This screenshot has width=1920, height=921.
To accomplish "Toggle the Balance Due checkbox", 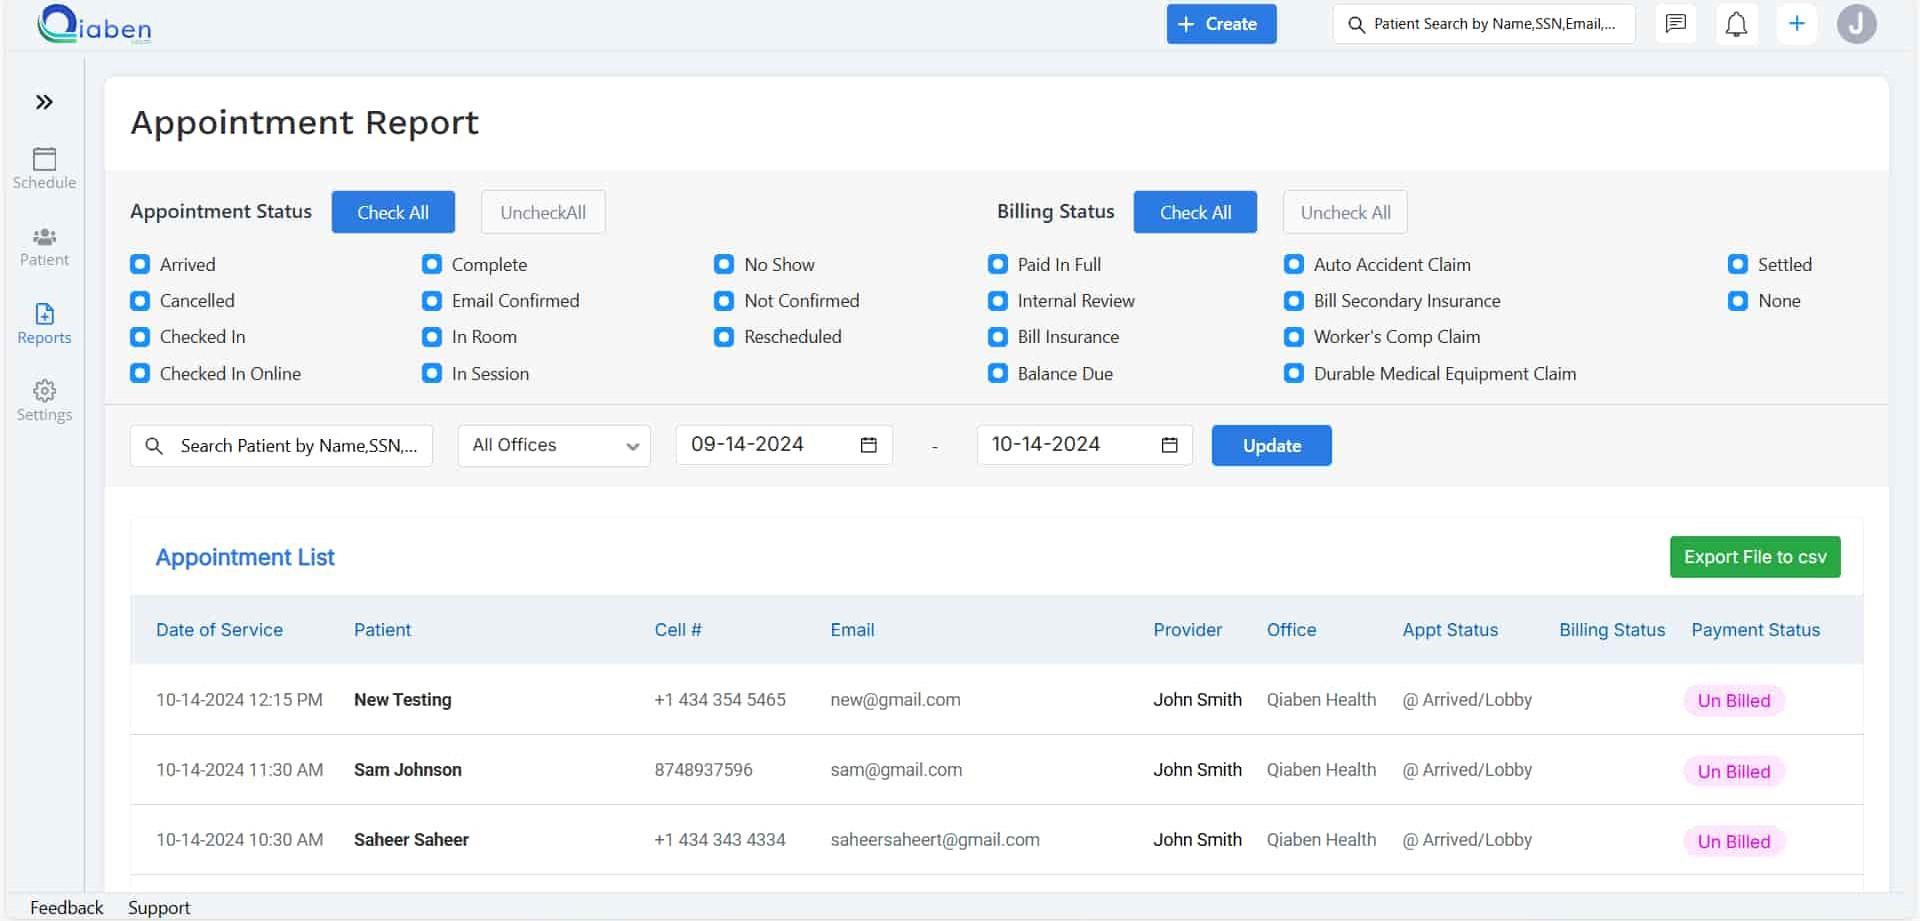I will 998,373.
